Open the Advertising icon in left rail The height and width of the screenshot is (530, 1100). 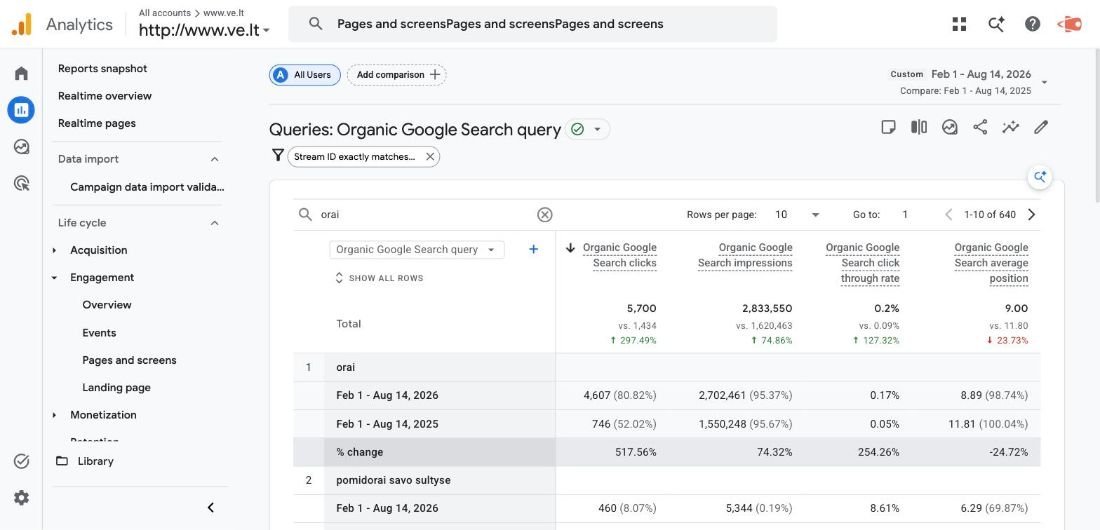coord(21,184)
